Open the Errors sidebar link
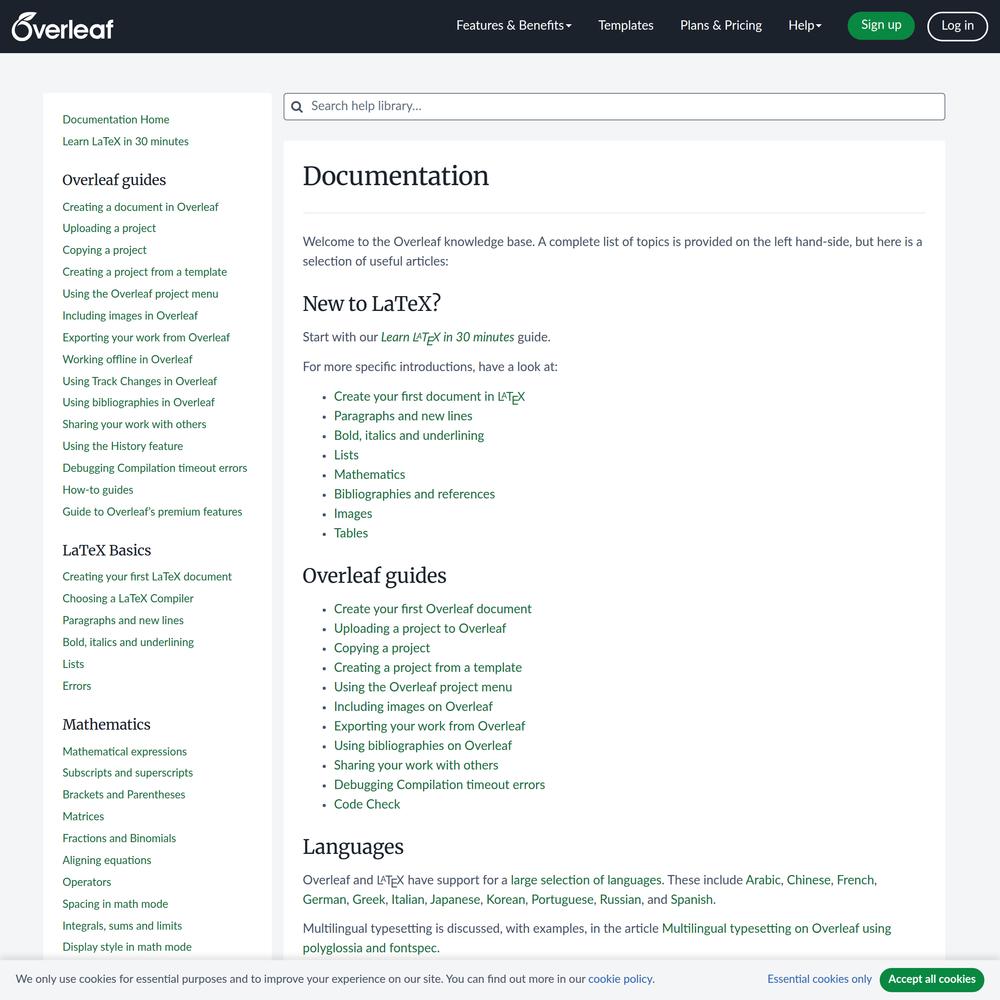Screen dimensions: 1000x1000 click(77, 686)
